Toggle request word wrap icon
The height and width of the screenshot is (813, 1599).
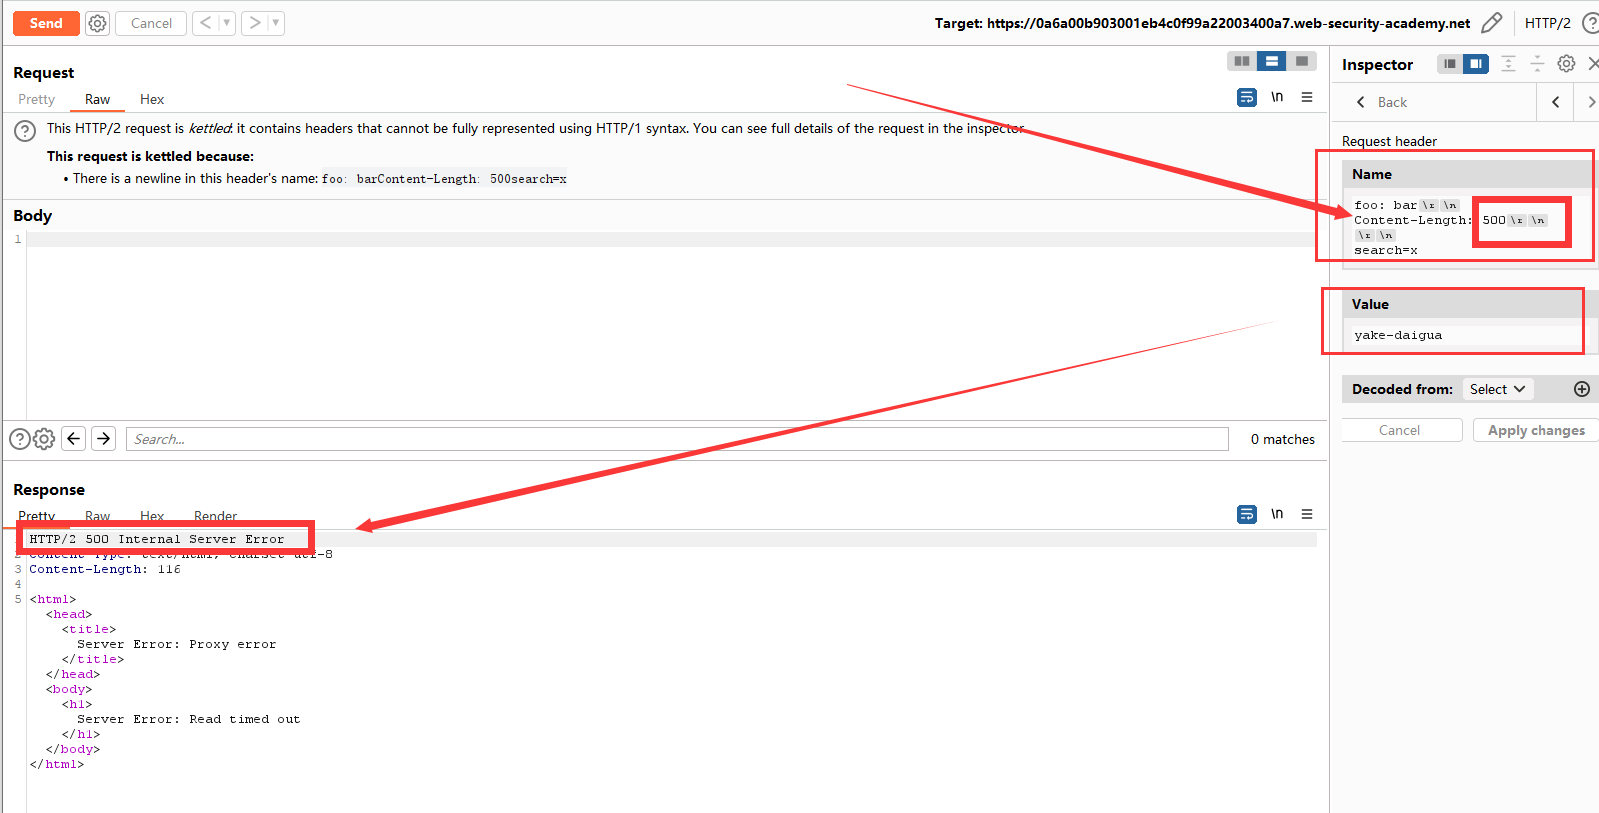click(x=1247, y=97)
